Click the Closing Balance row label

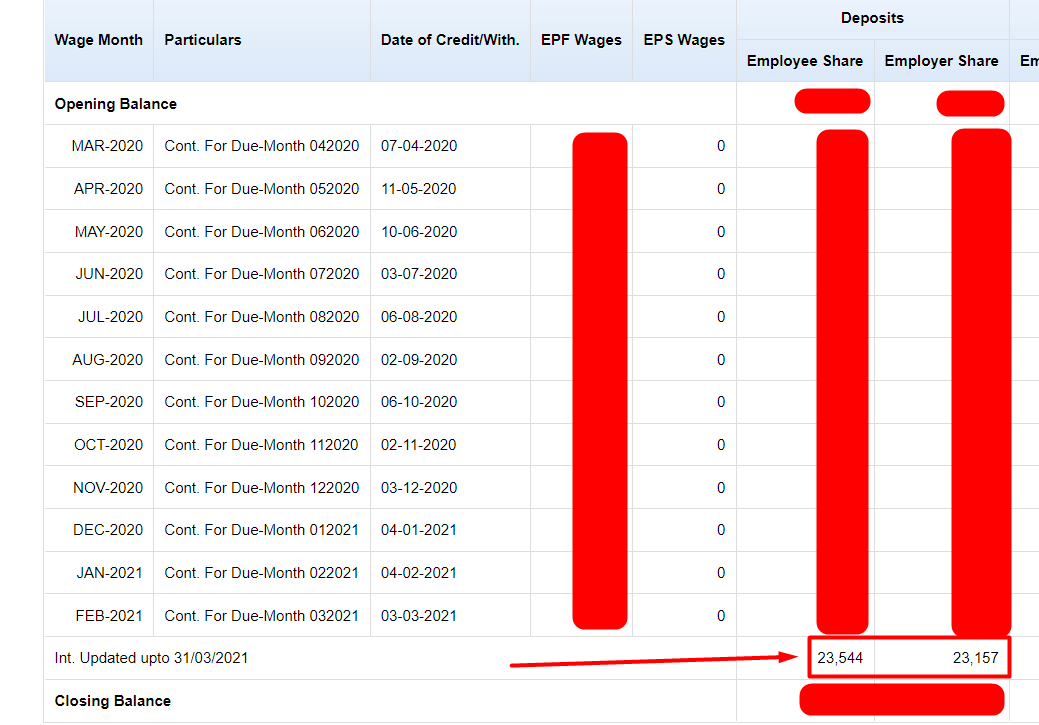112,700
